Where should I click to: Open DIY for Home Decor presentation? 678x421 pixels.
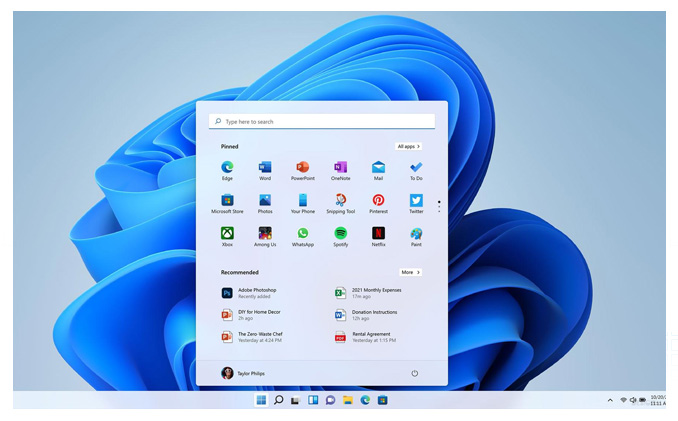click(251, 315)
